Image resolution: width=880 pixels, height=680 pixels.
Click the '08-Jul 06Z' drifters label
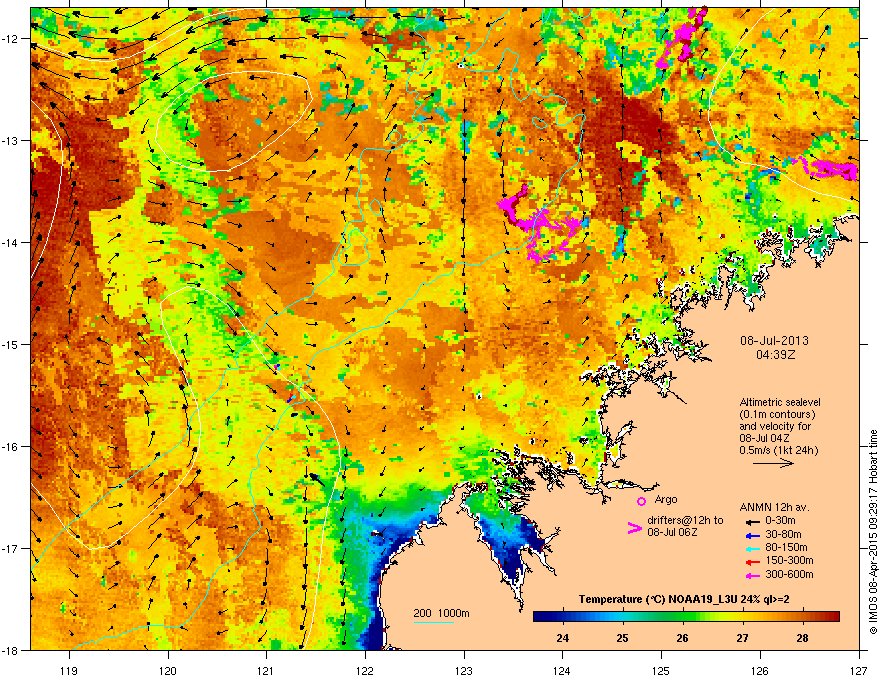click(672, 532)
